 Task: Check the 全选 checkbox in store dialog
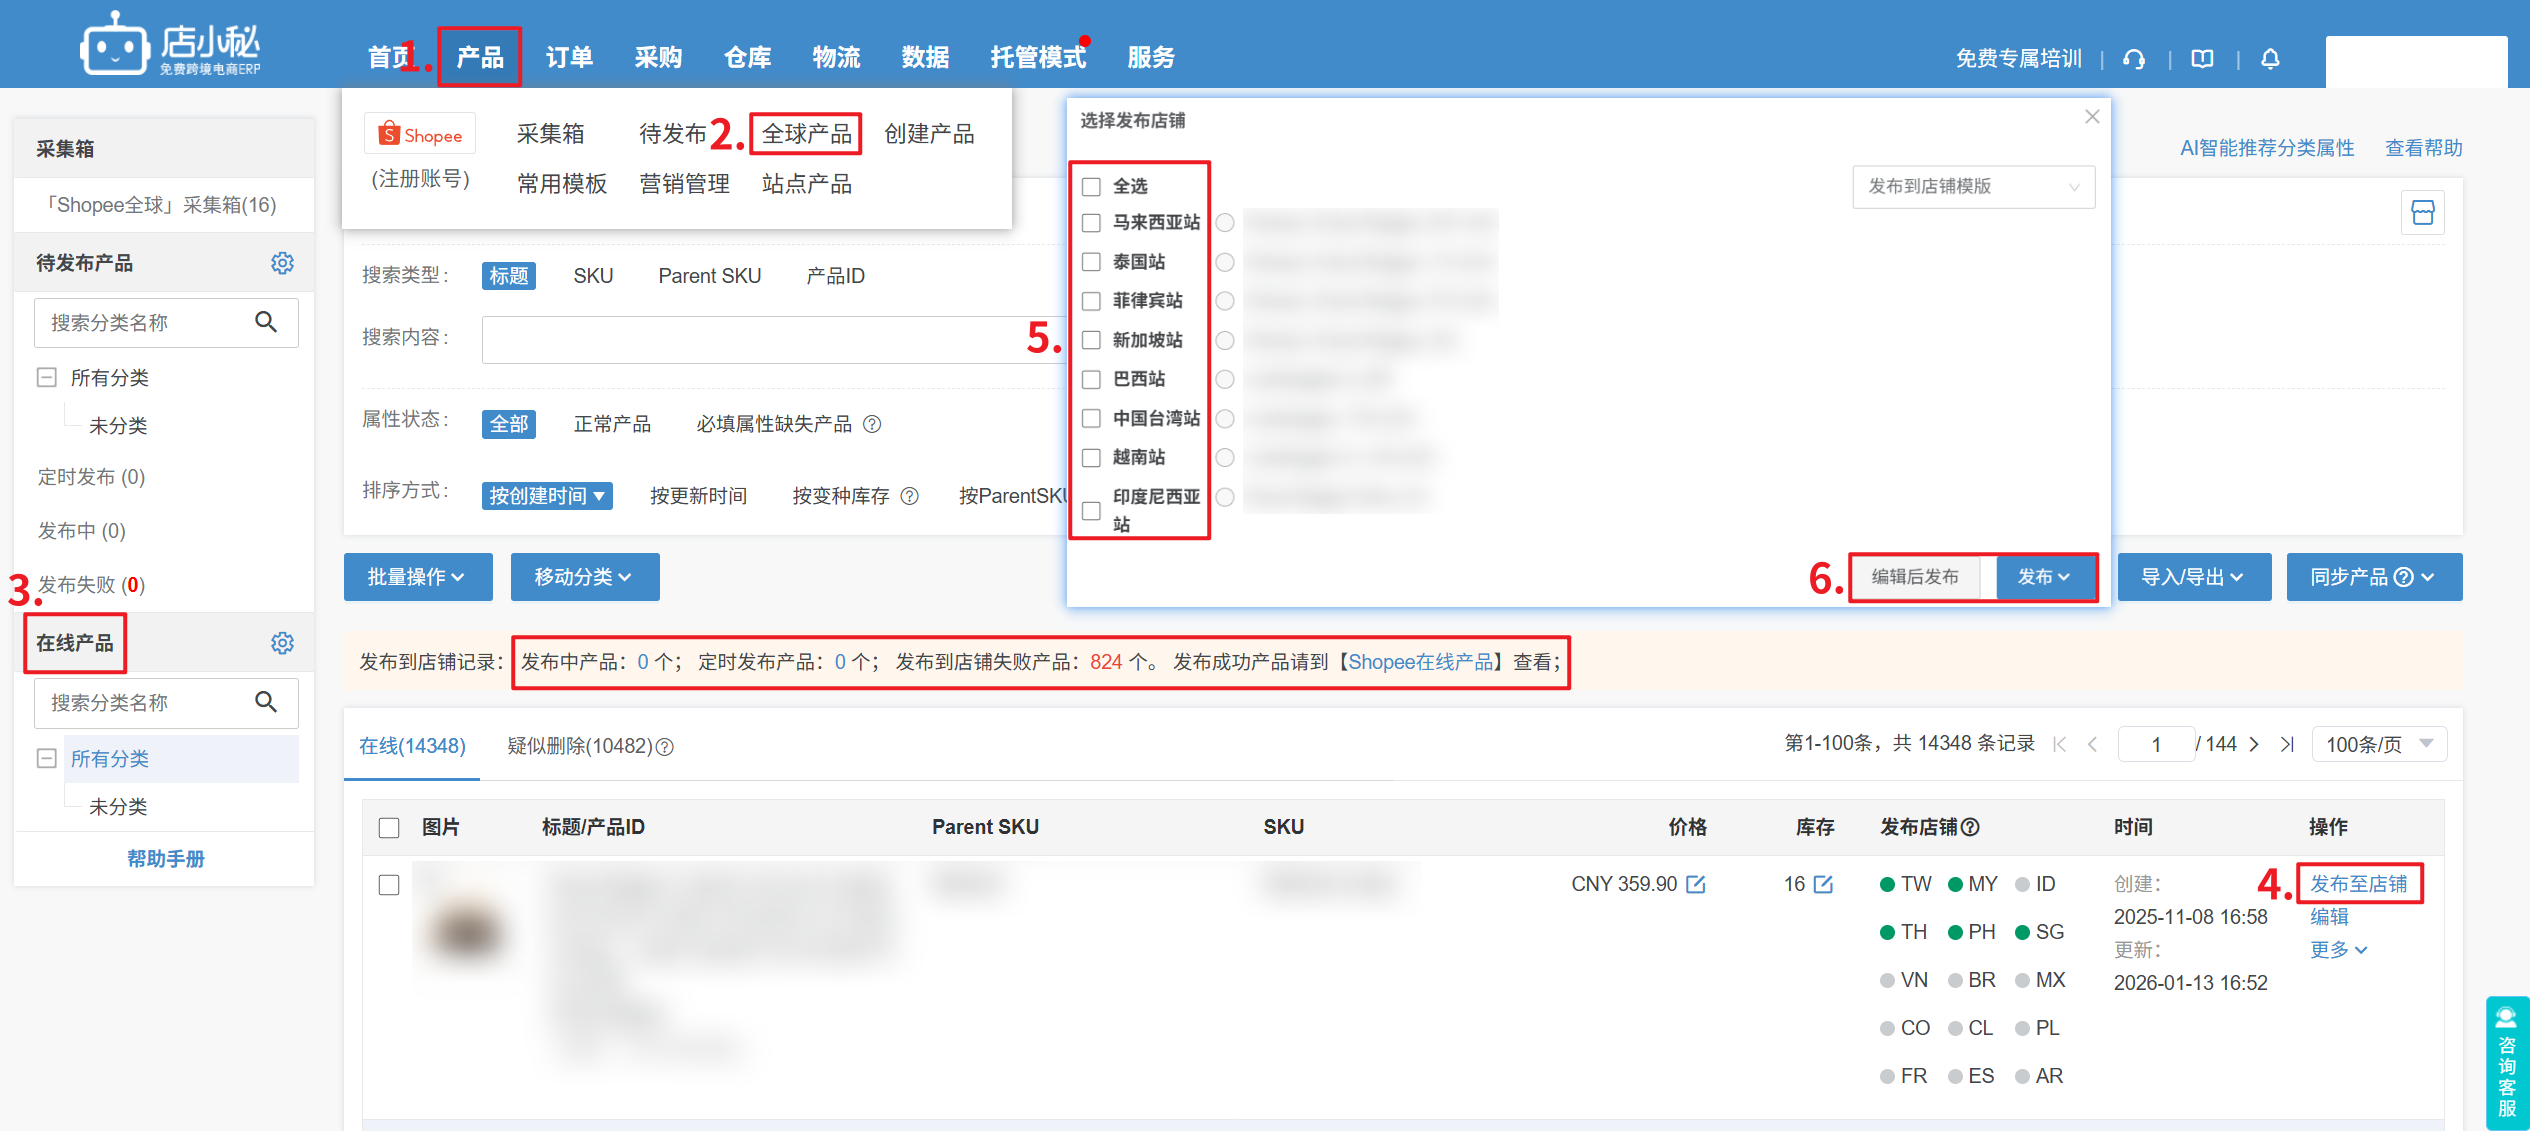coord(1092,187)
